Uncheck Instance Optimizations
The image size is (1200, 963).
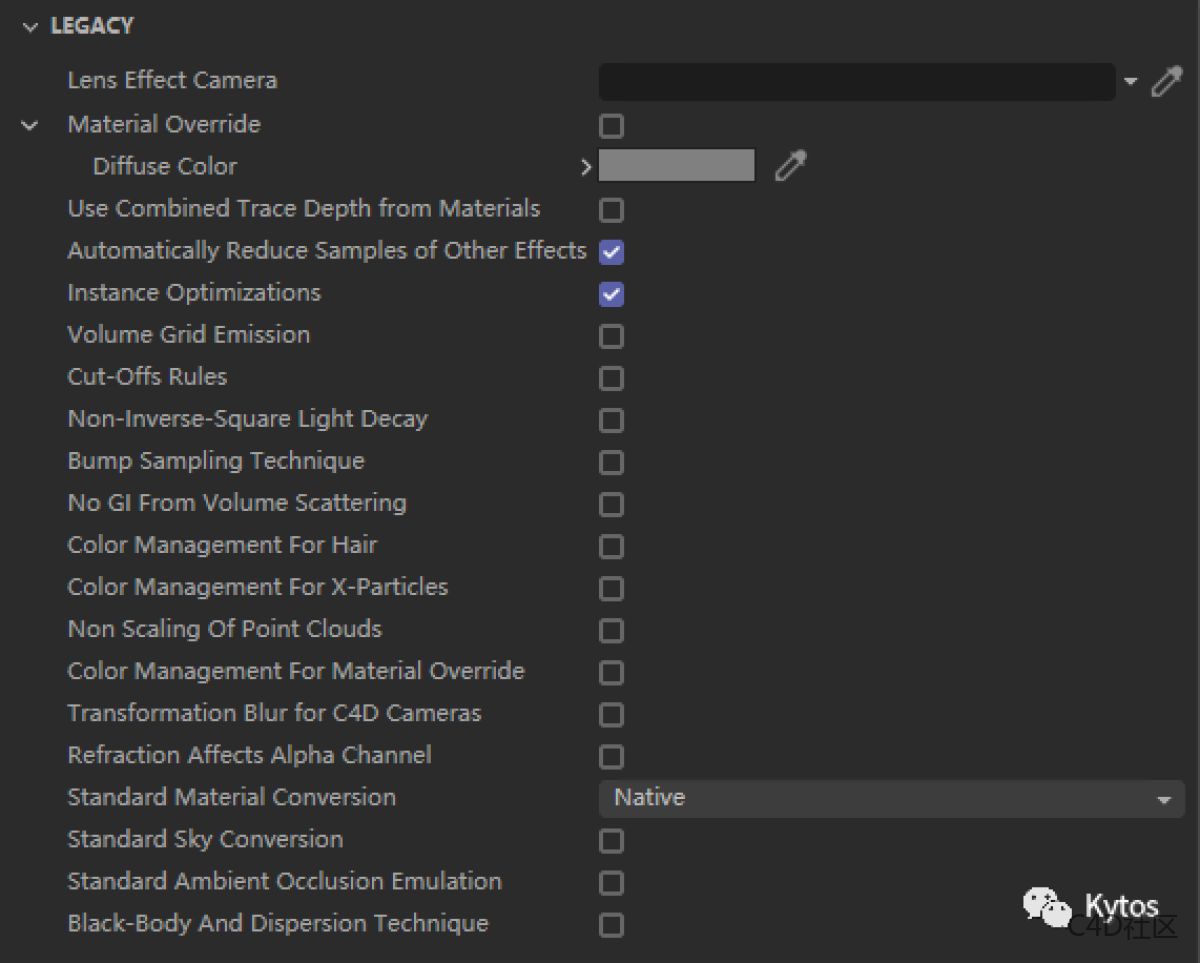tap(611, 294)
